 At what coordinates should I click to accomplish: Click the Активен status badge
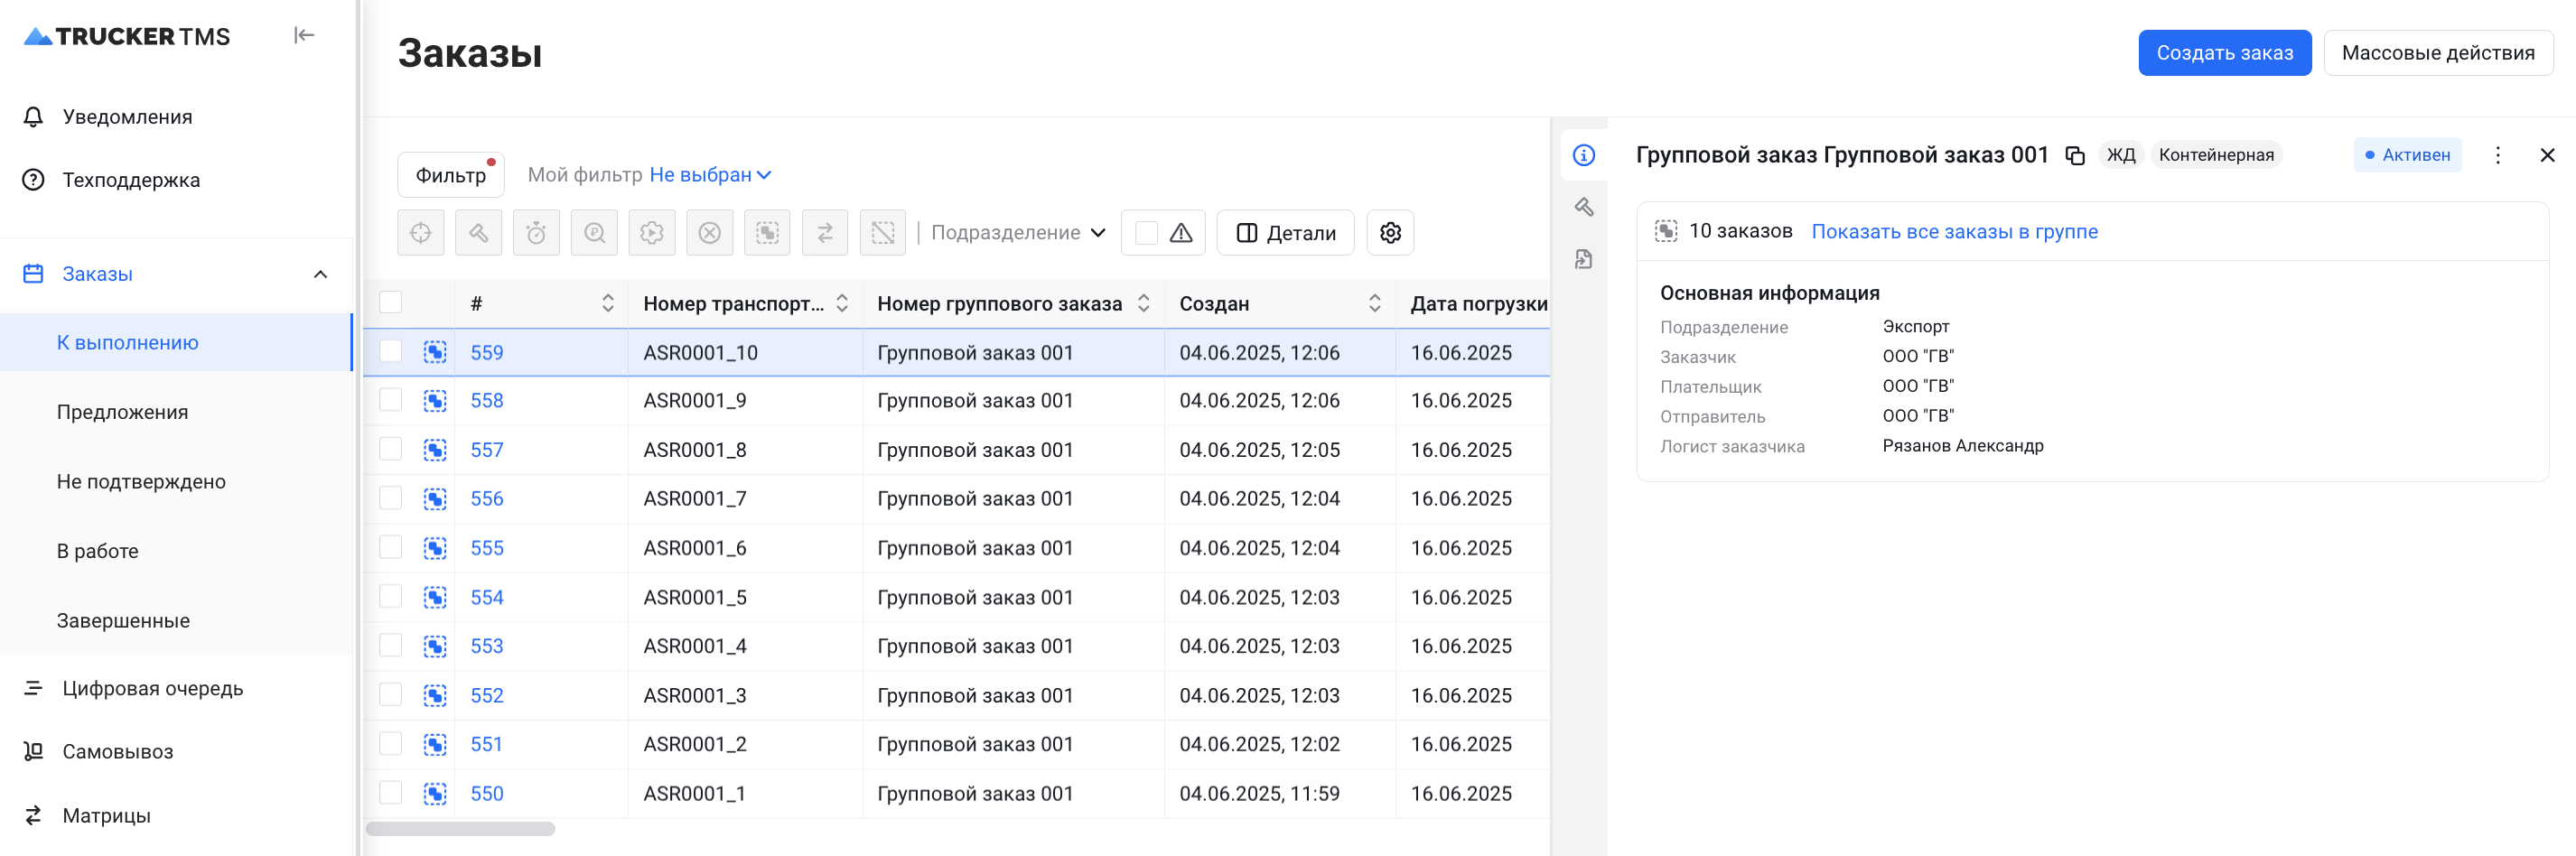(2407, 155)
